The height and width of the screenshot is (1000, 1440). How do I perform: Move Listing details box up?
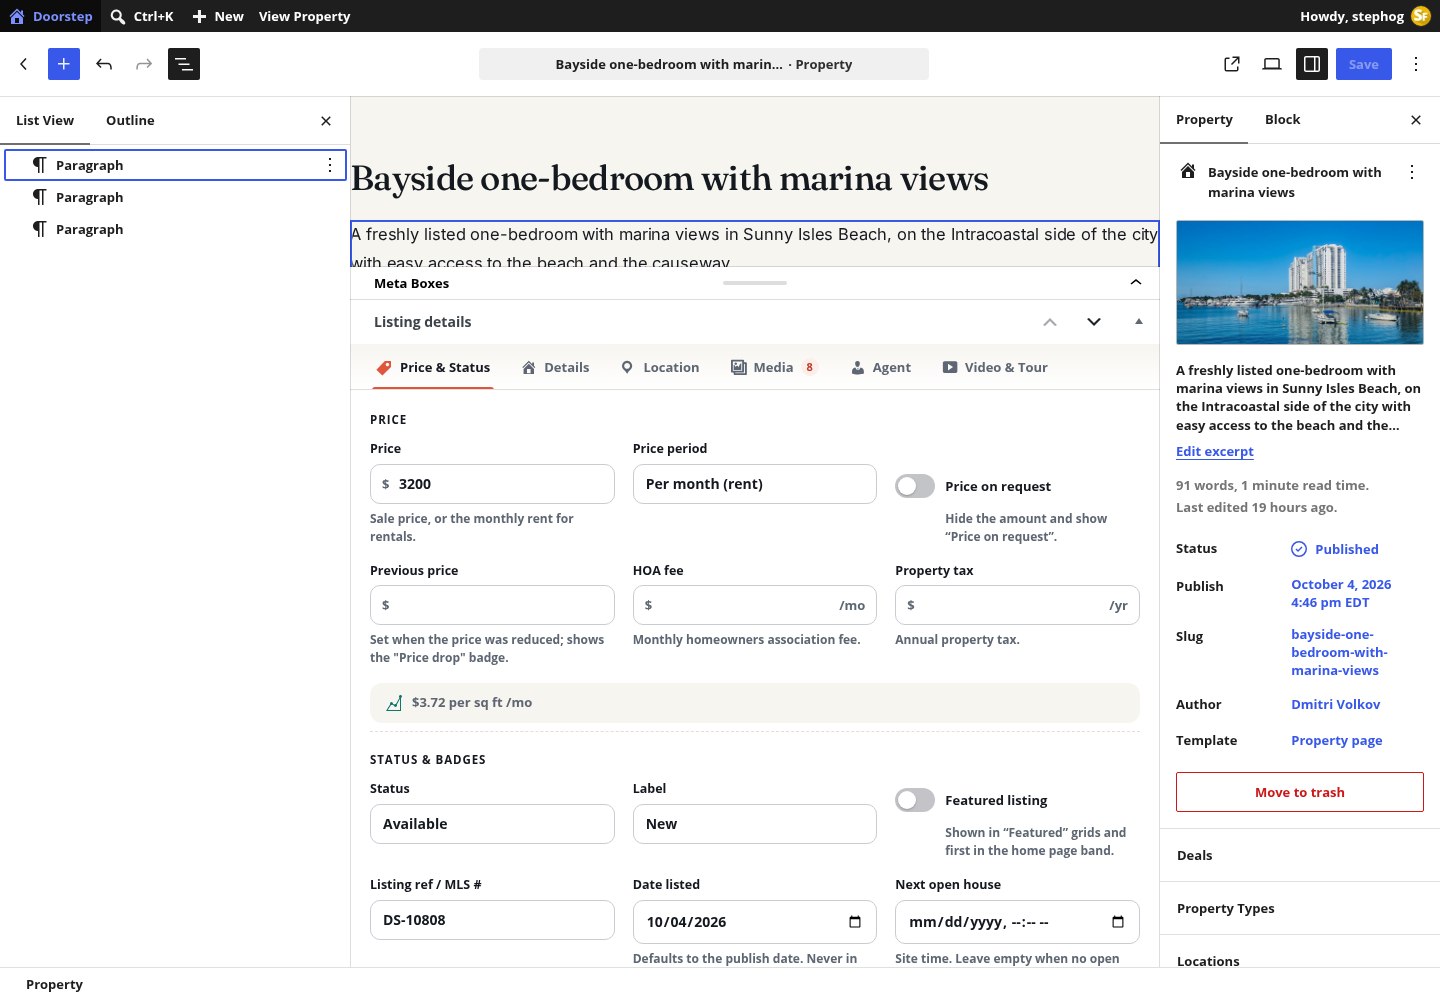click(x=1050, y=322)
